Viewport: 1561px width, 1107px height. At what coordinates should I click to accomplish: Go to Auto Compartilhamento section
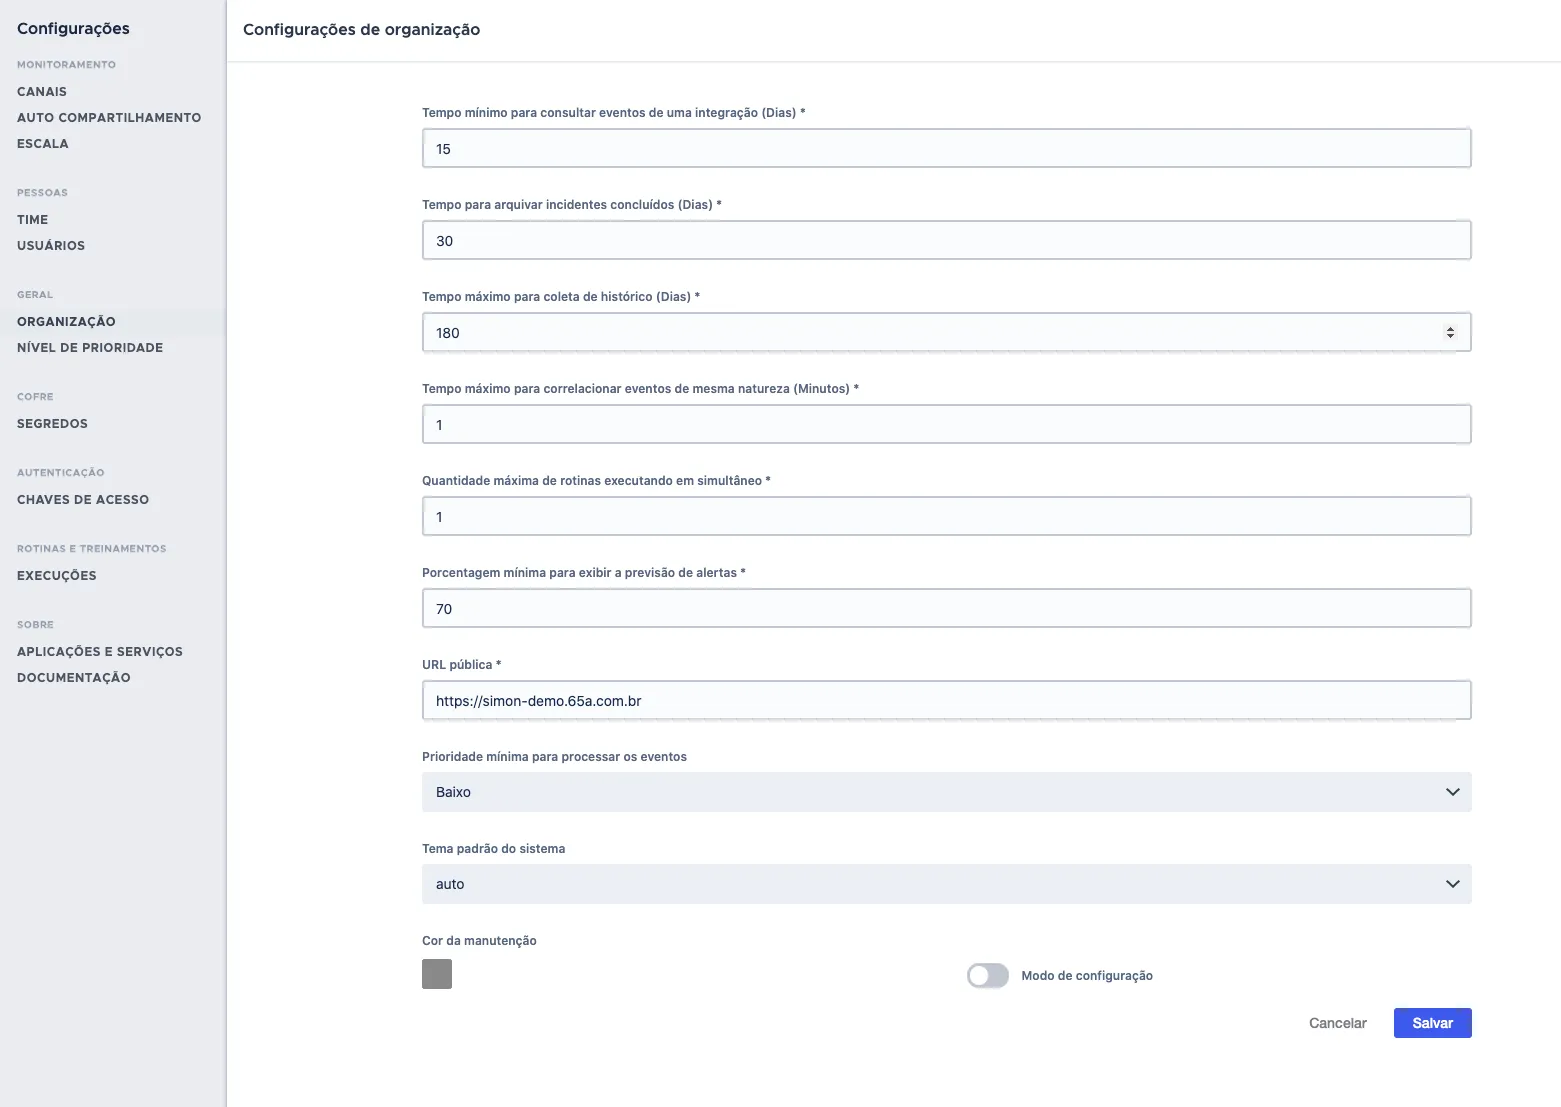point(109,117)
